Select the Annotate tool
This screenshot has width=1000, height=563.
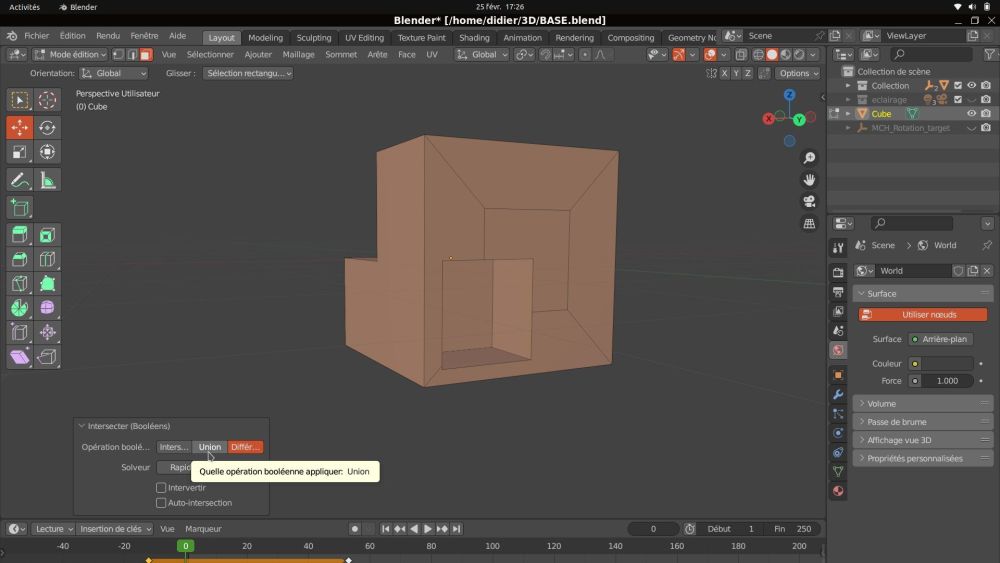point(20,180)
